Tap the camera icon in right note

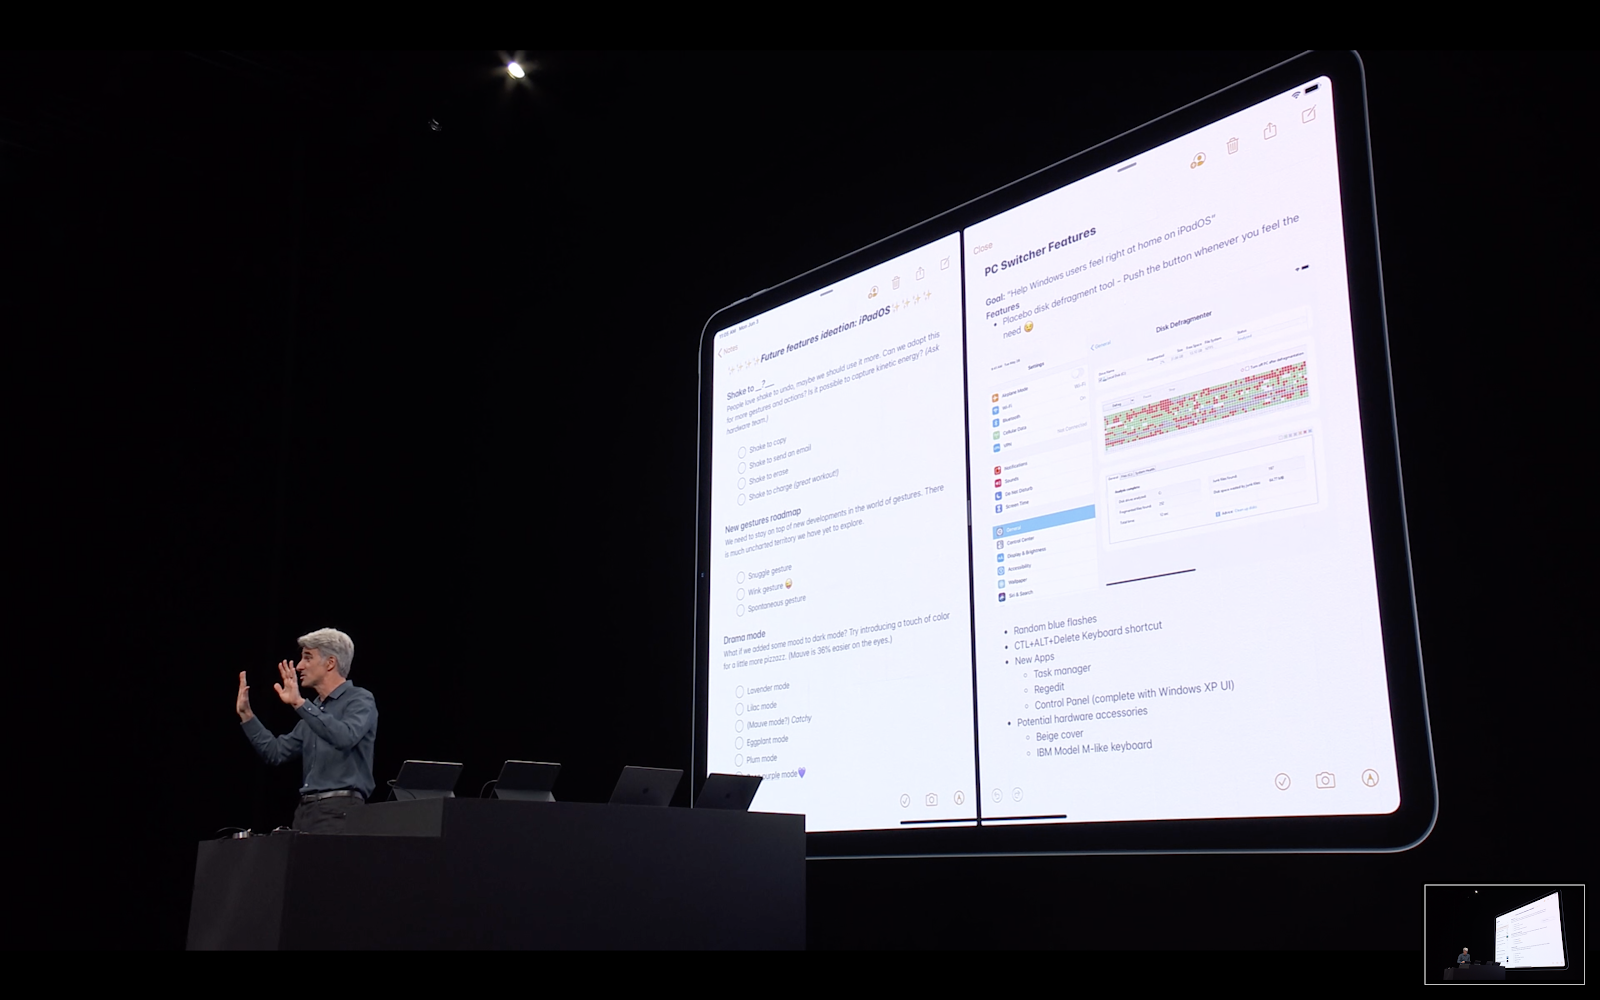(x=1326, y=780)
